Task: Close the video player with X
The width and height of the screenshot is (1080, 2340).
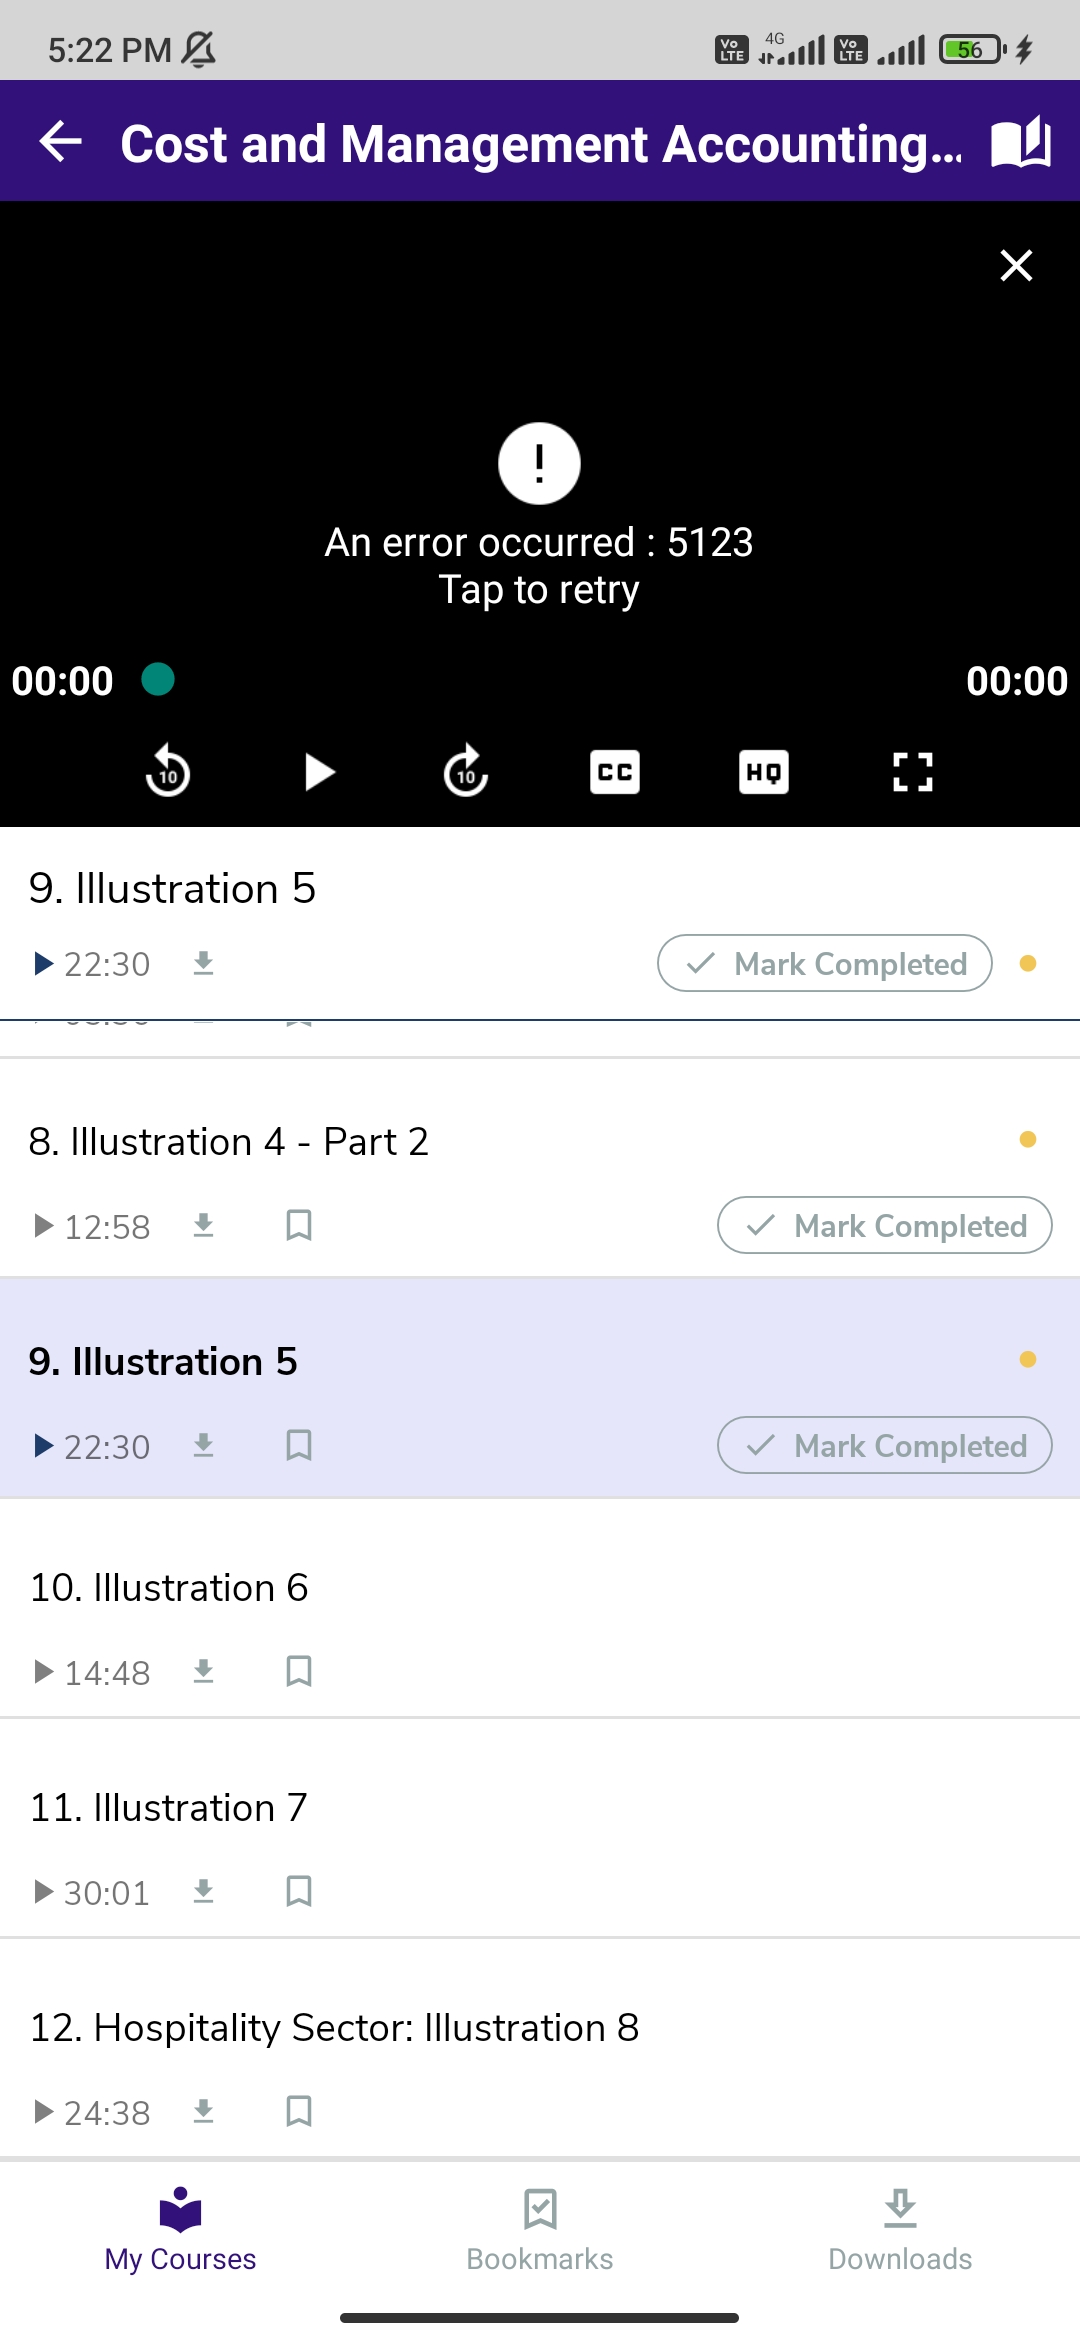Action: 1016,265
